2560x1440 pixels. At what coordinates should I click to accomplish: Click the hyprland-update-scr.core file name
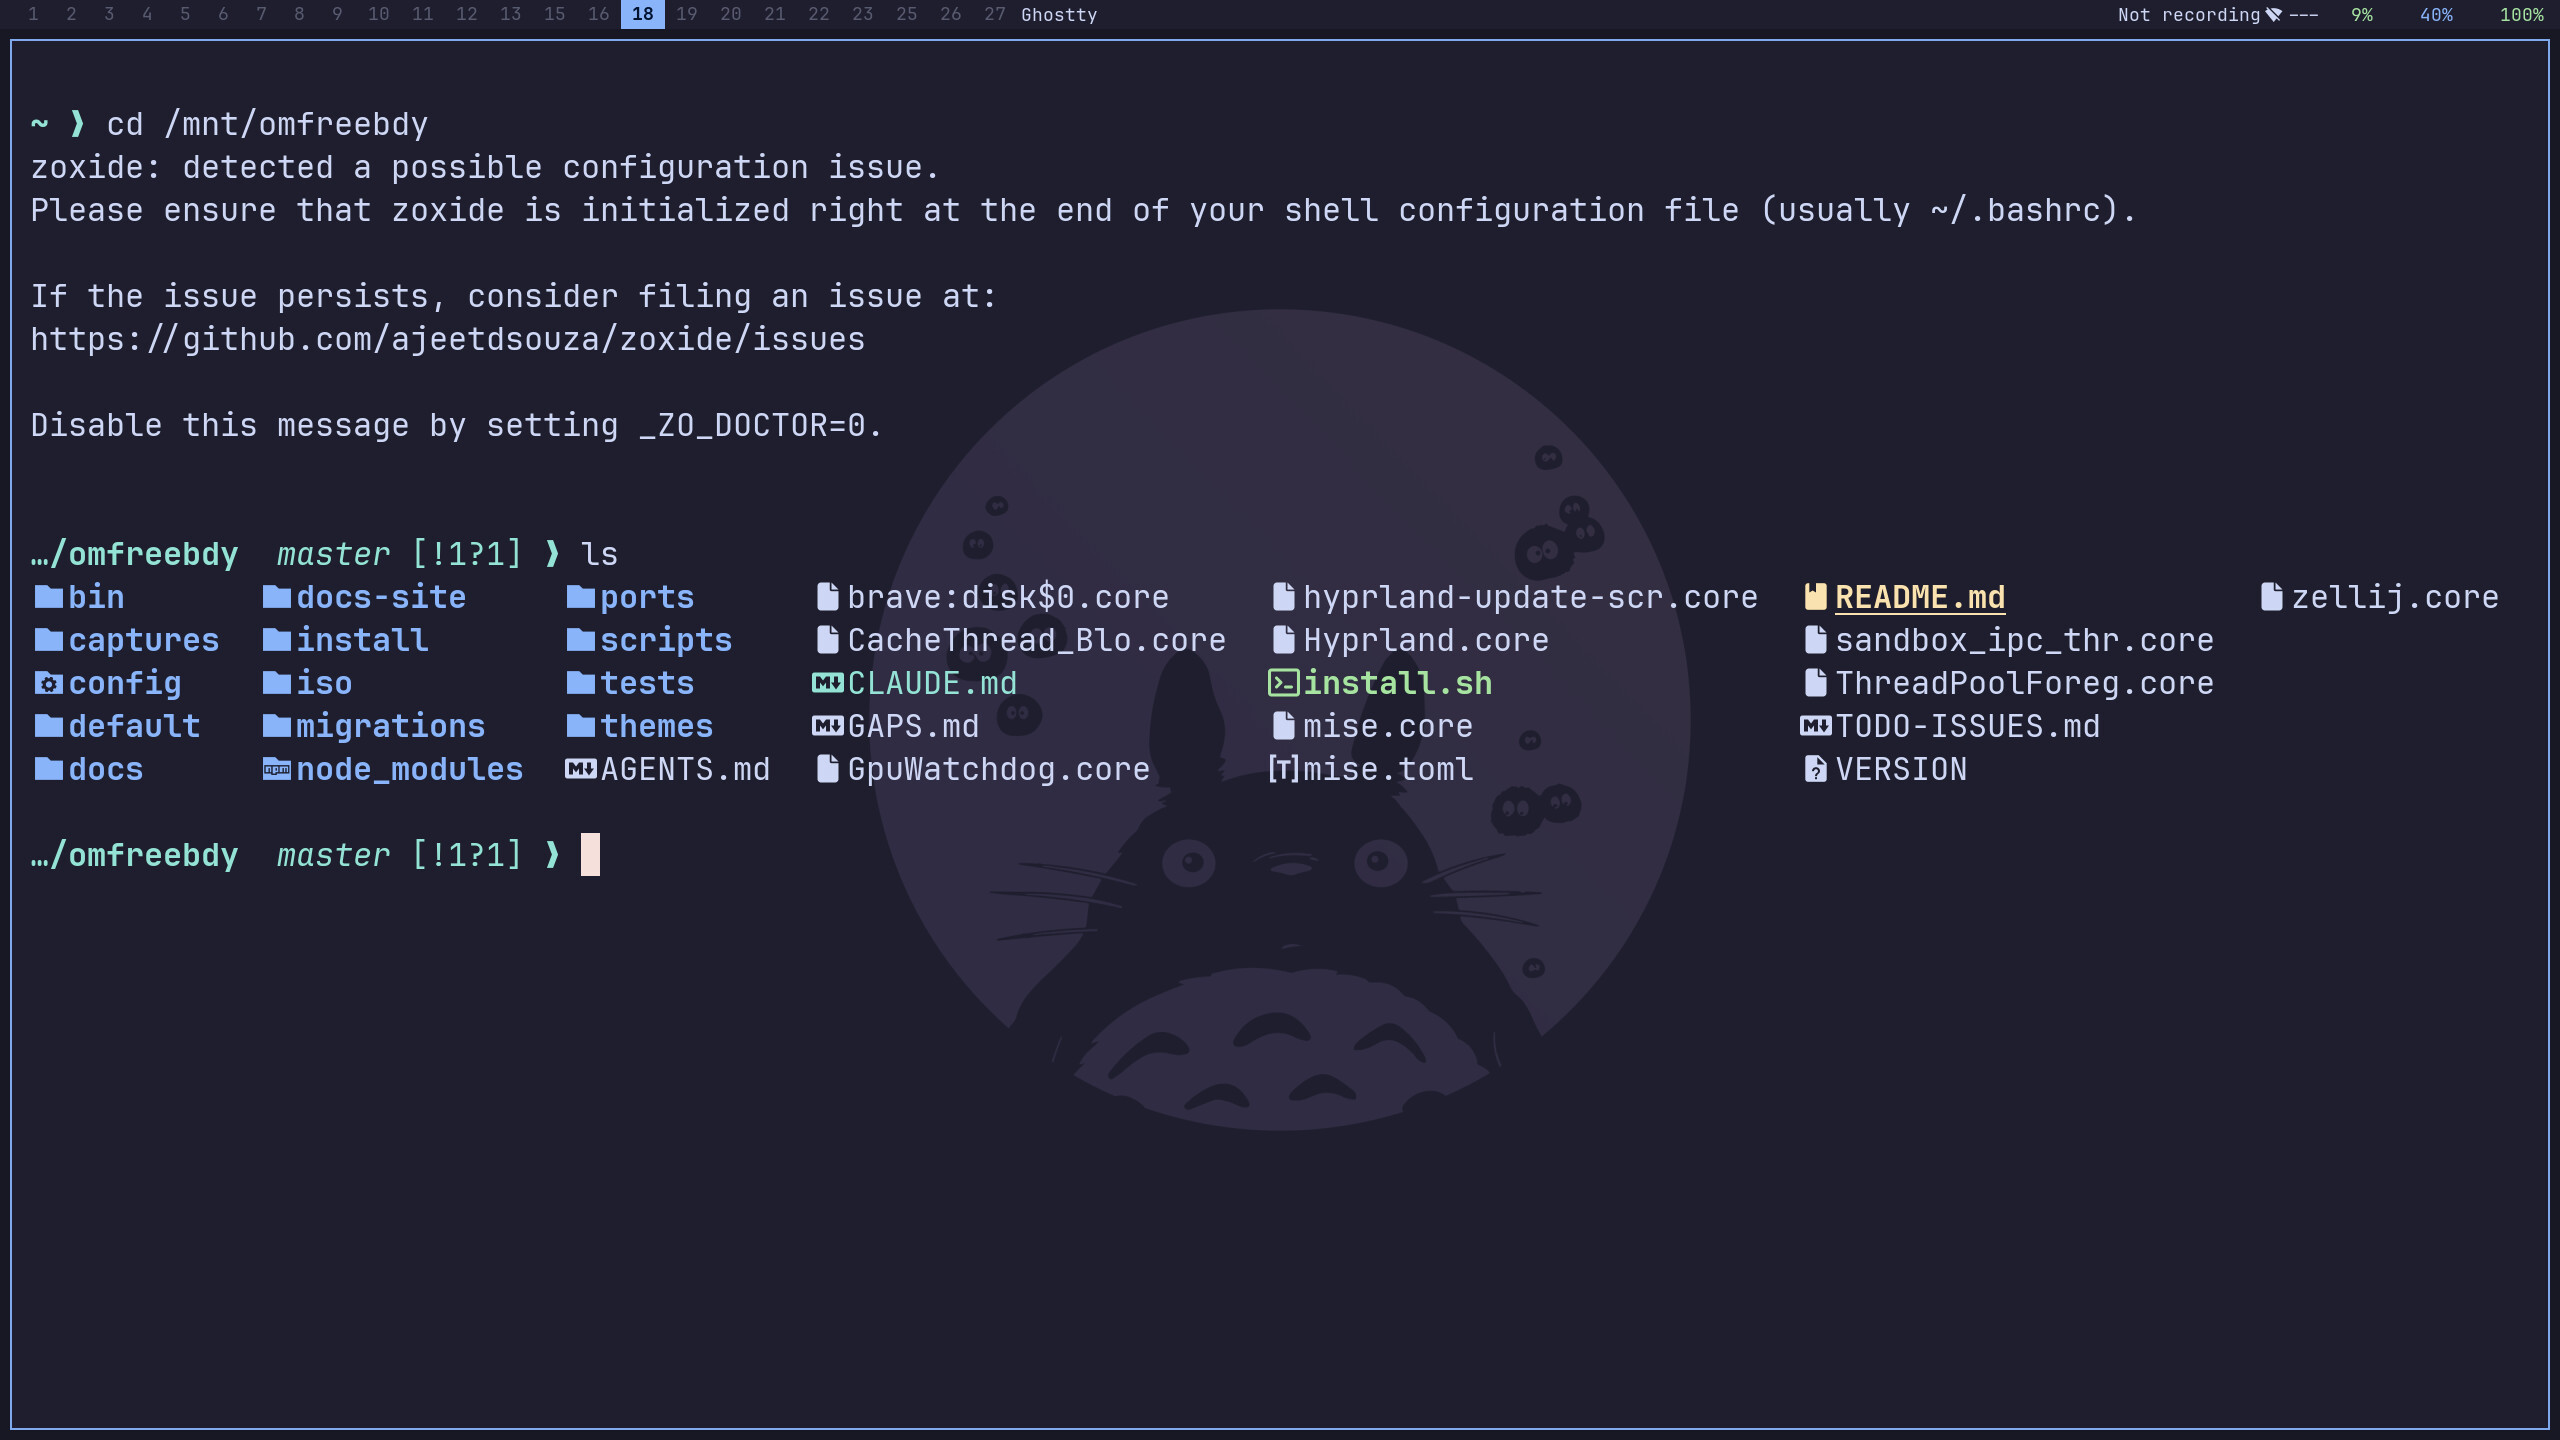pos(1531,597)
